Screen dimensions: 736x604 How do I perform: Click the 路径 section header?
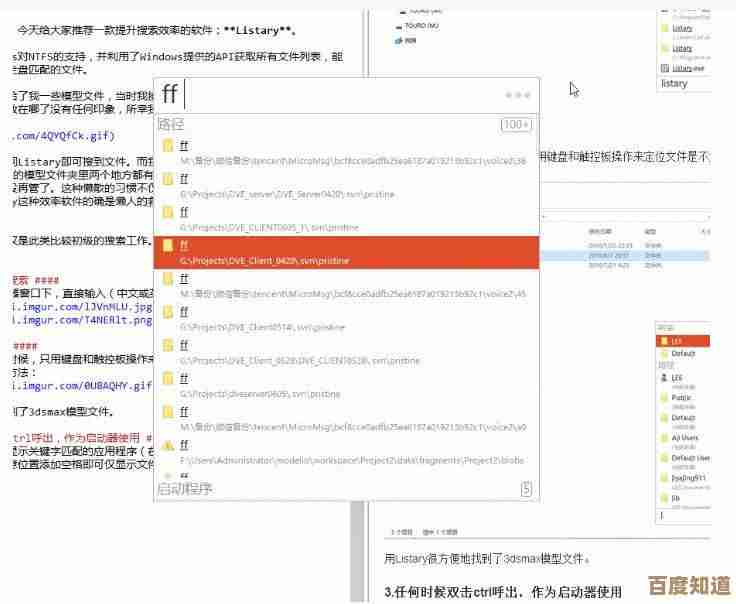[x=171, y=125]
